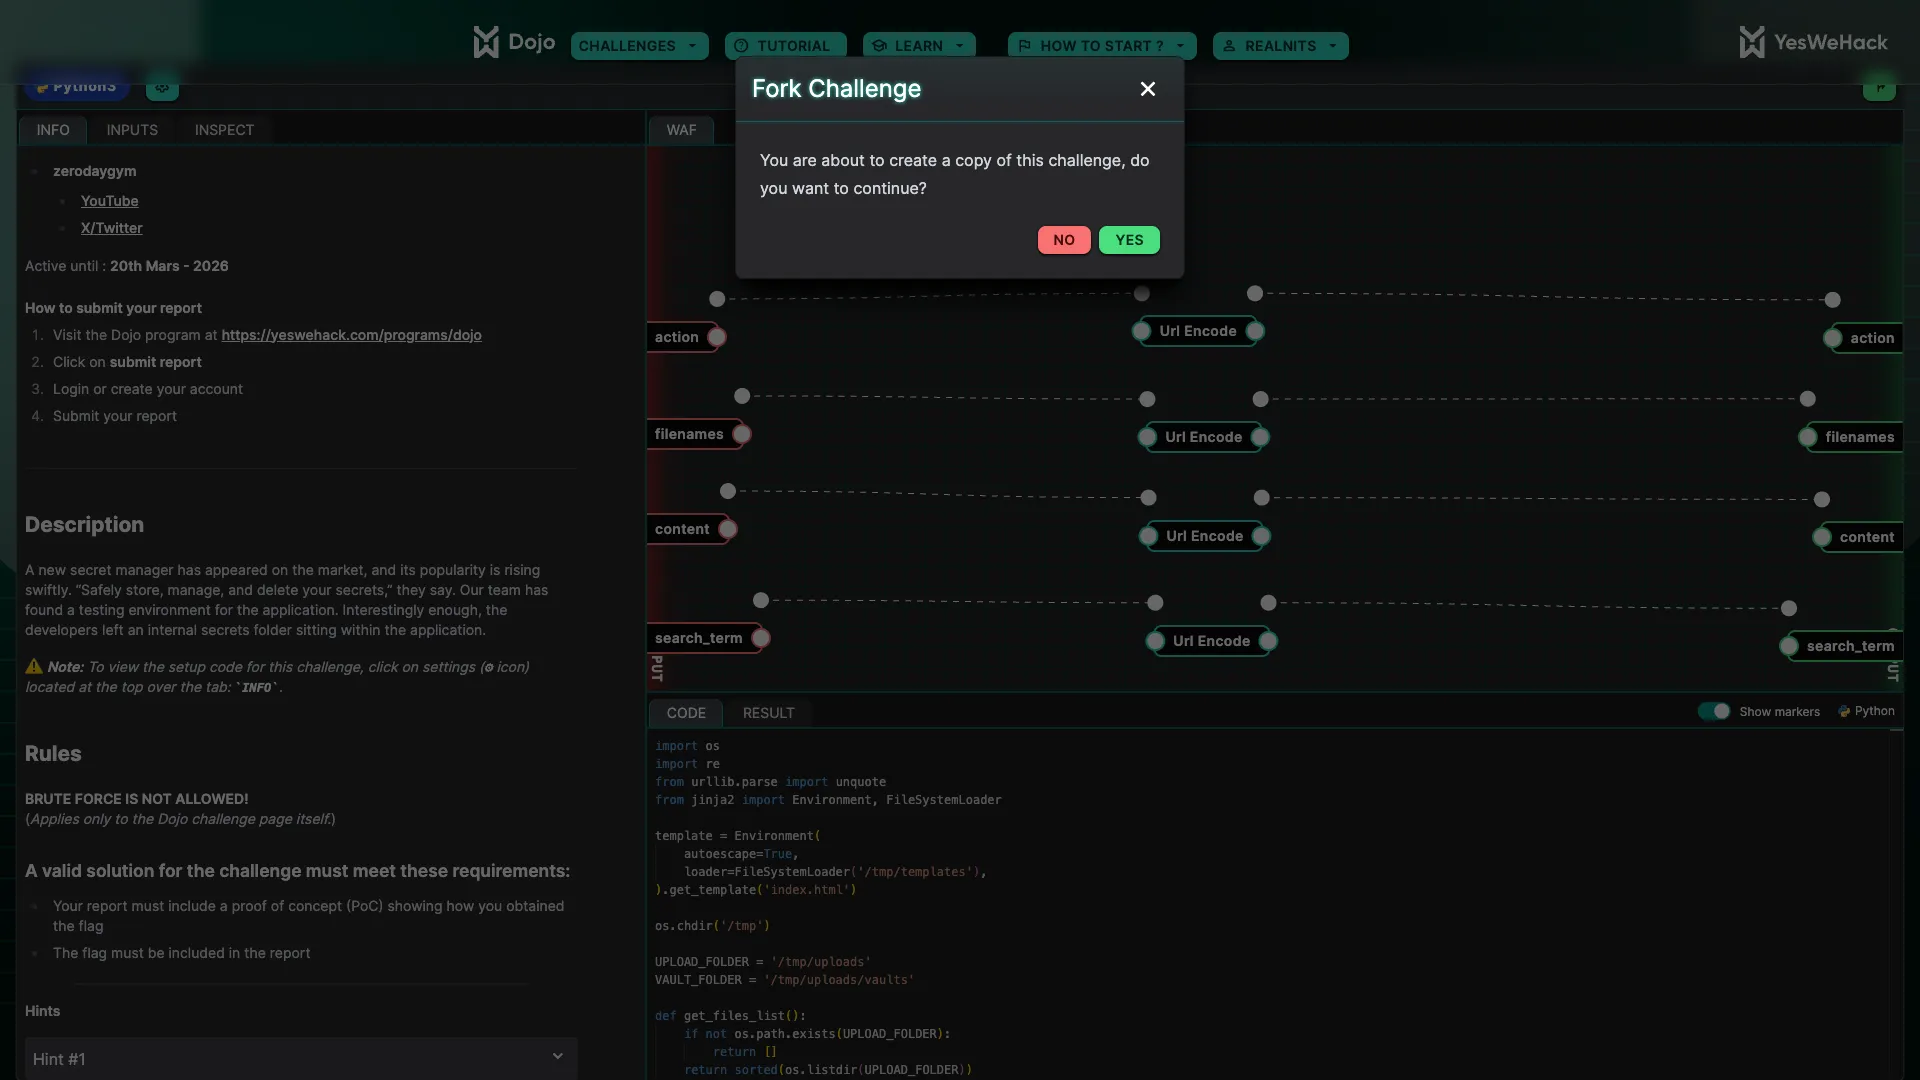This screenshot has height=1080, width=1920.
Task: Click the left port of action row's Url Encode
Action: 1142,331
